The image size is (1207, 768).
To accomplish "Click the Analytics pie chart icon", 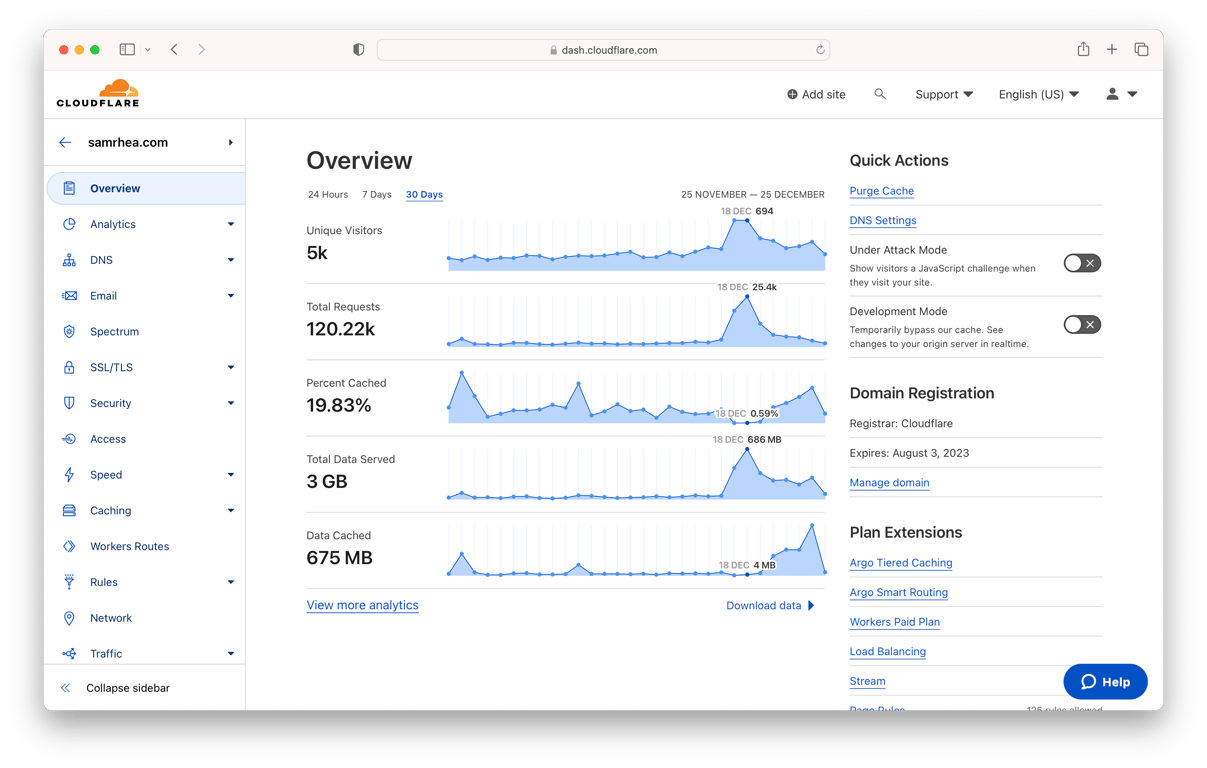I will [69, 224].
